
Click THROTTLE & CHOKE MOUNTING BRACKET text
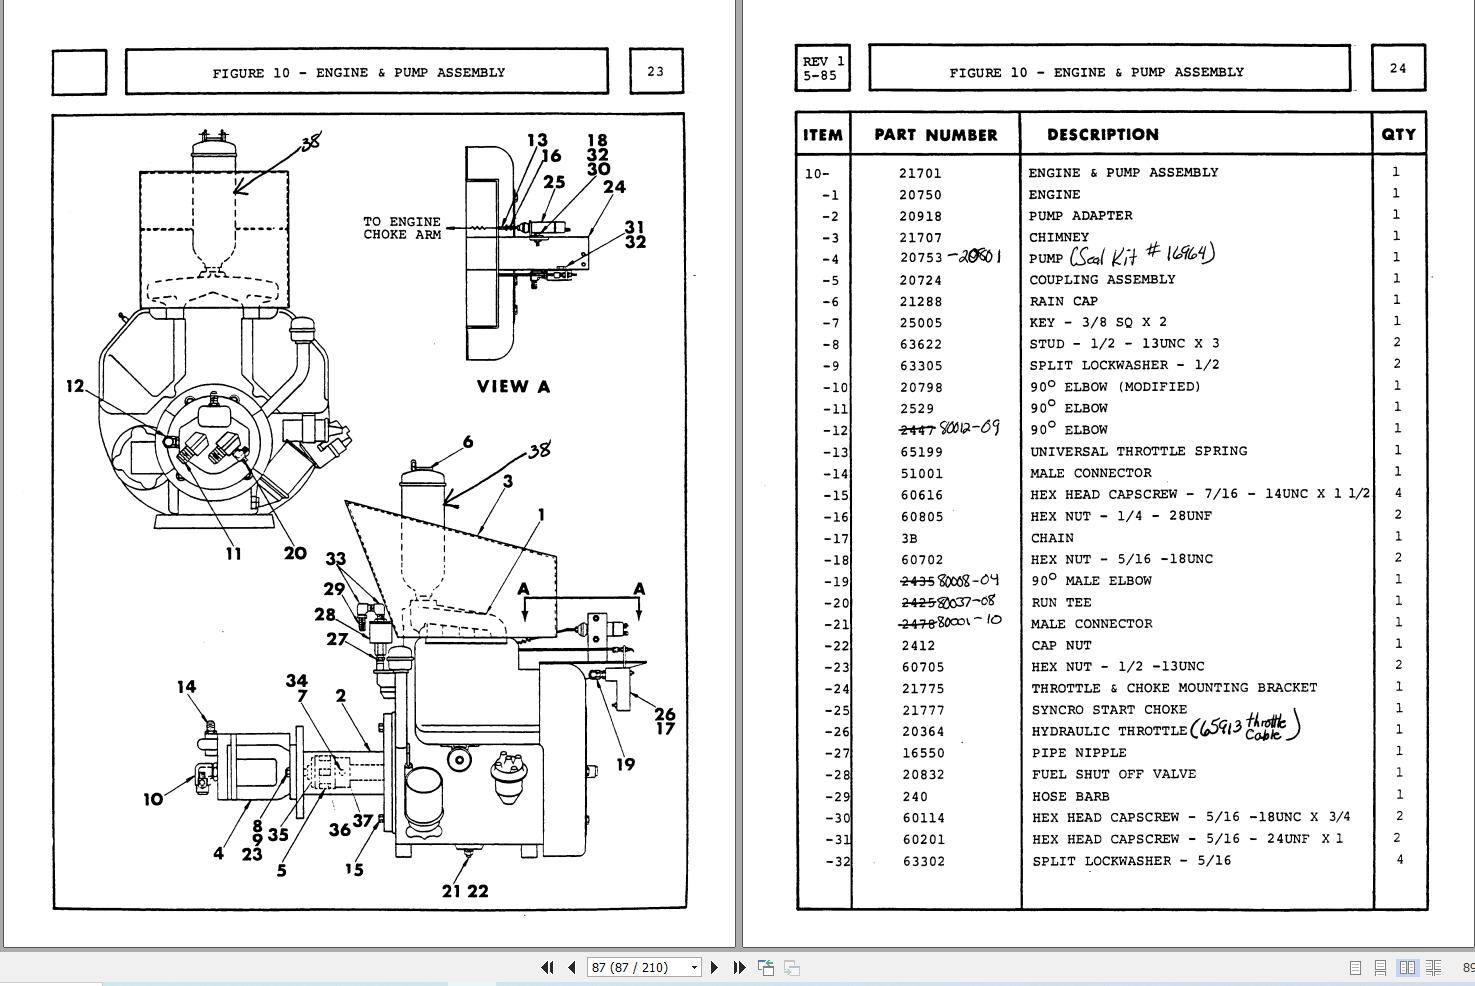1174,688
